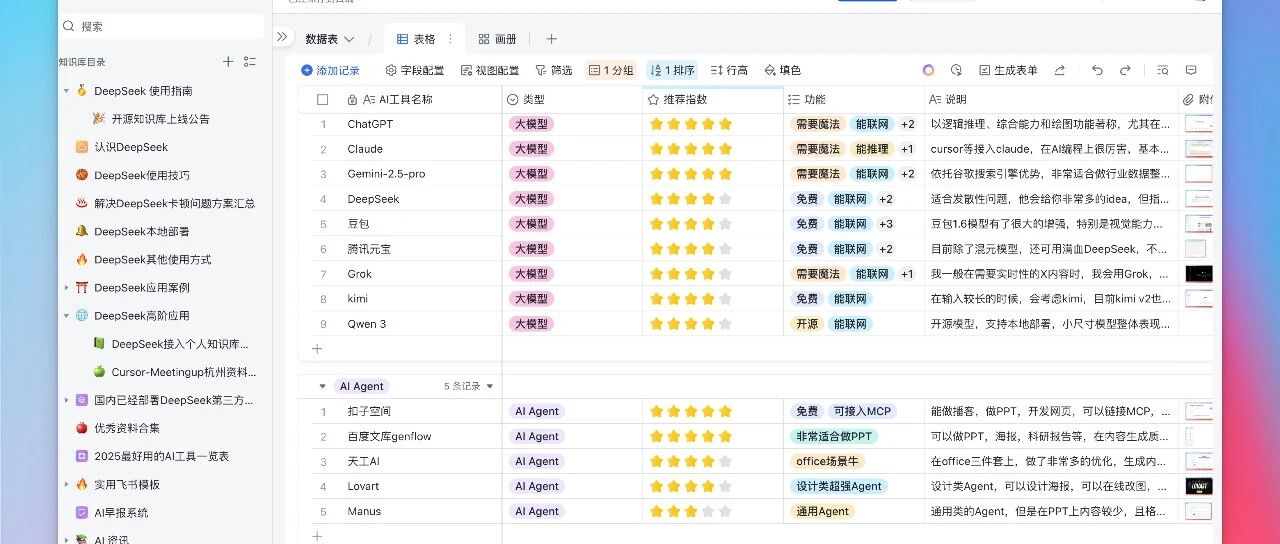Screen dimensions: 1280x544
Task: Select the 天工AI name cell
Action: tap(420, 461)
